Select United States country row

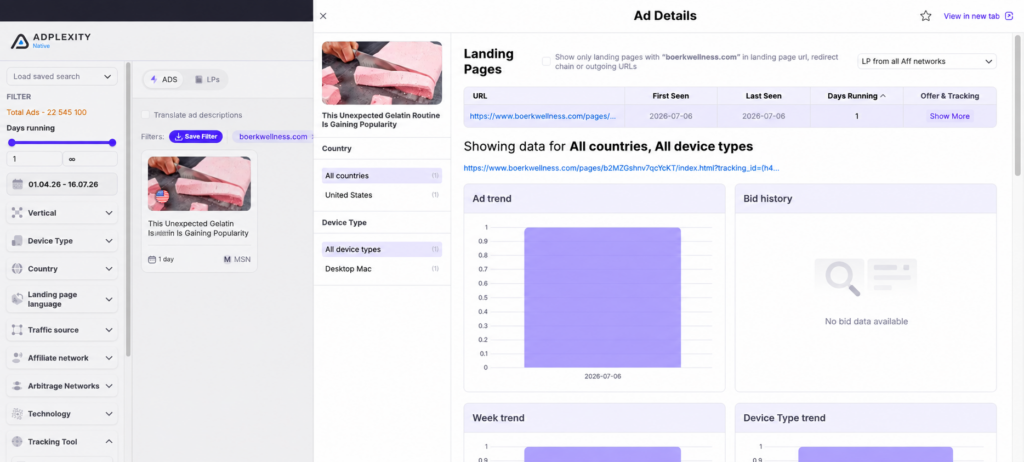pos(382,195)
